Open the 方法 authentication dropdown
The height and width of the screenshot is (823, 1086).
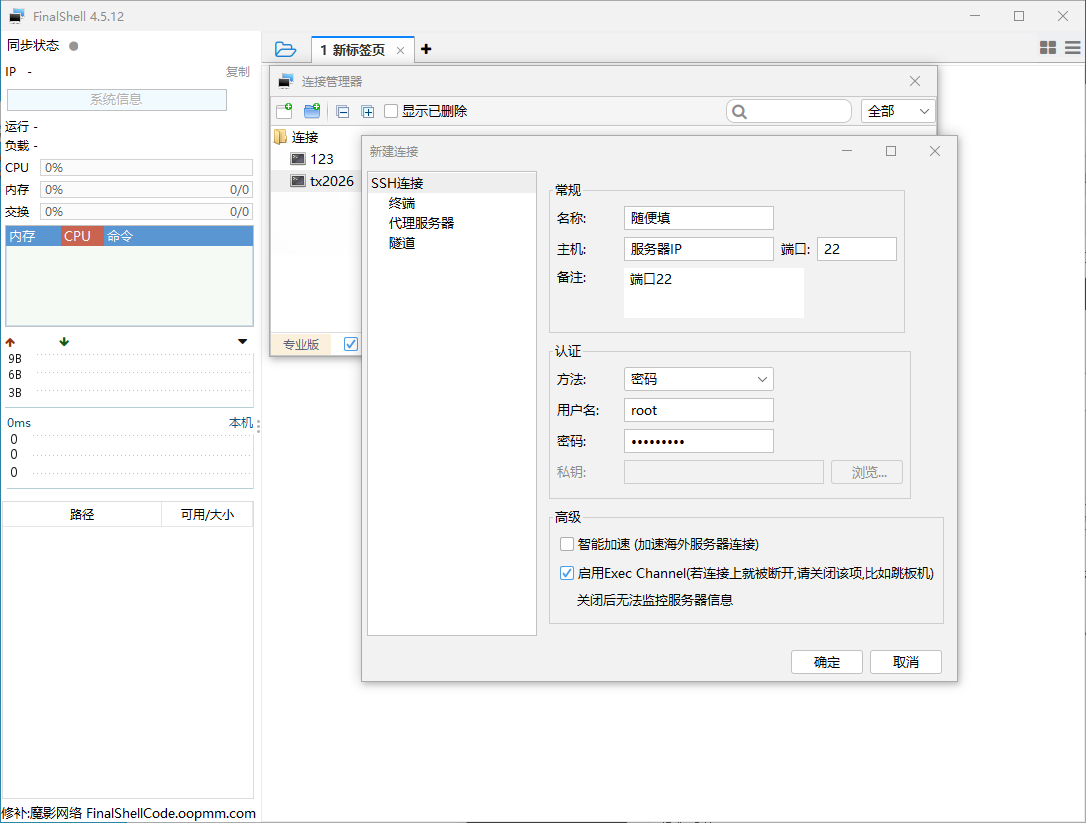698,379
